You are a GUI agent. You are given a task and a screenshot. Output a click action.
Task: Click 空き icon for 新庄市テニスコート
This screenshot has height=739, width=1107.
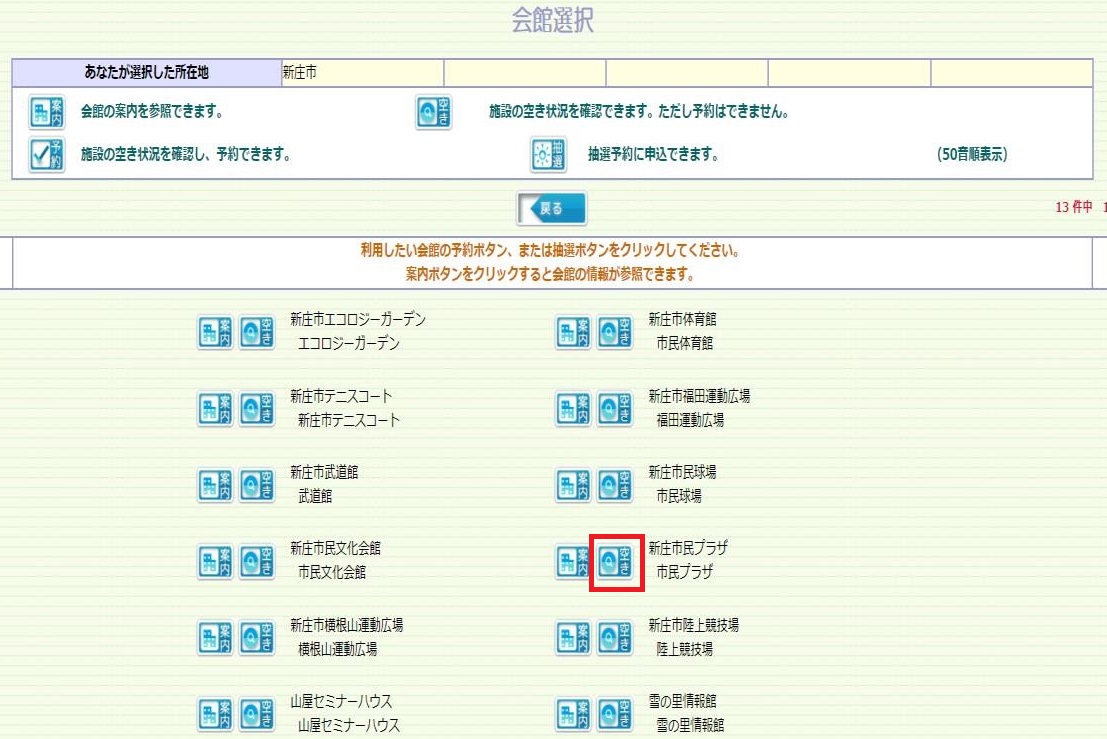click(x=257, y=408)
